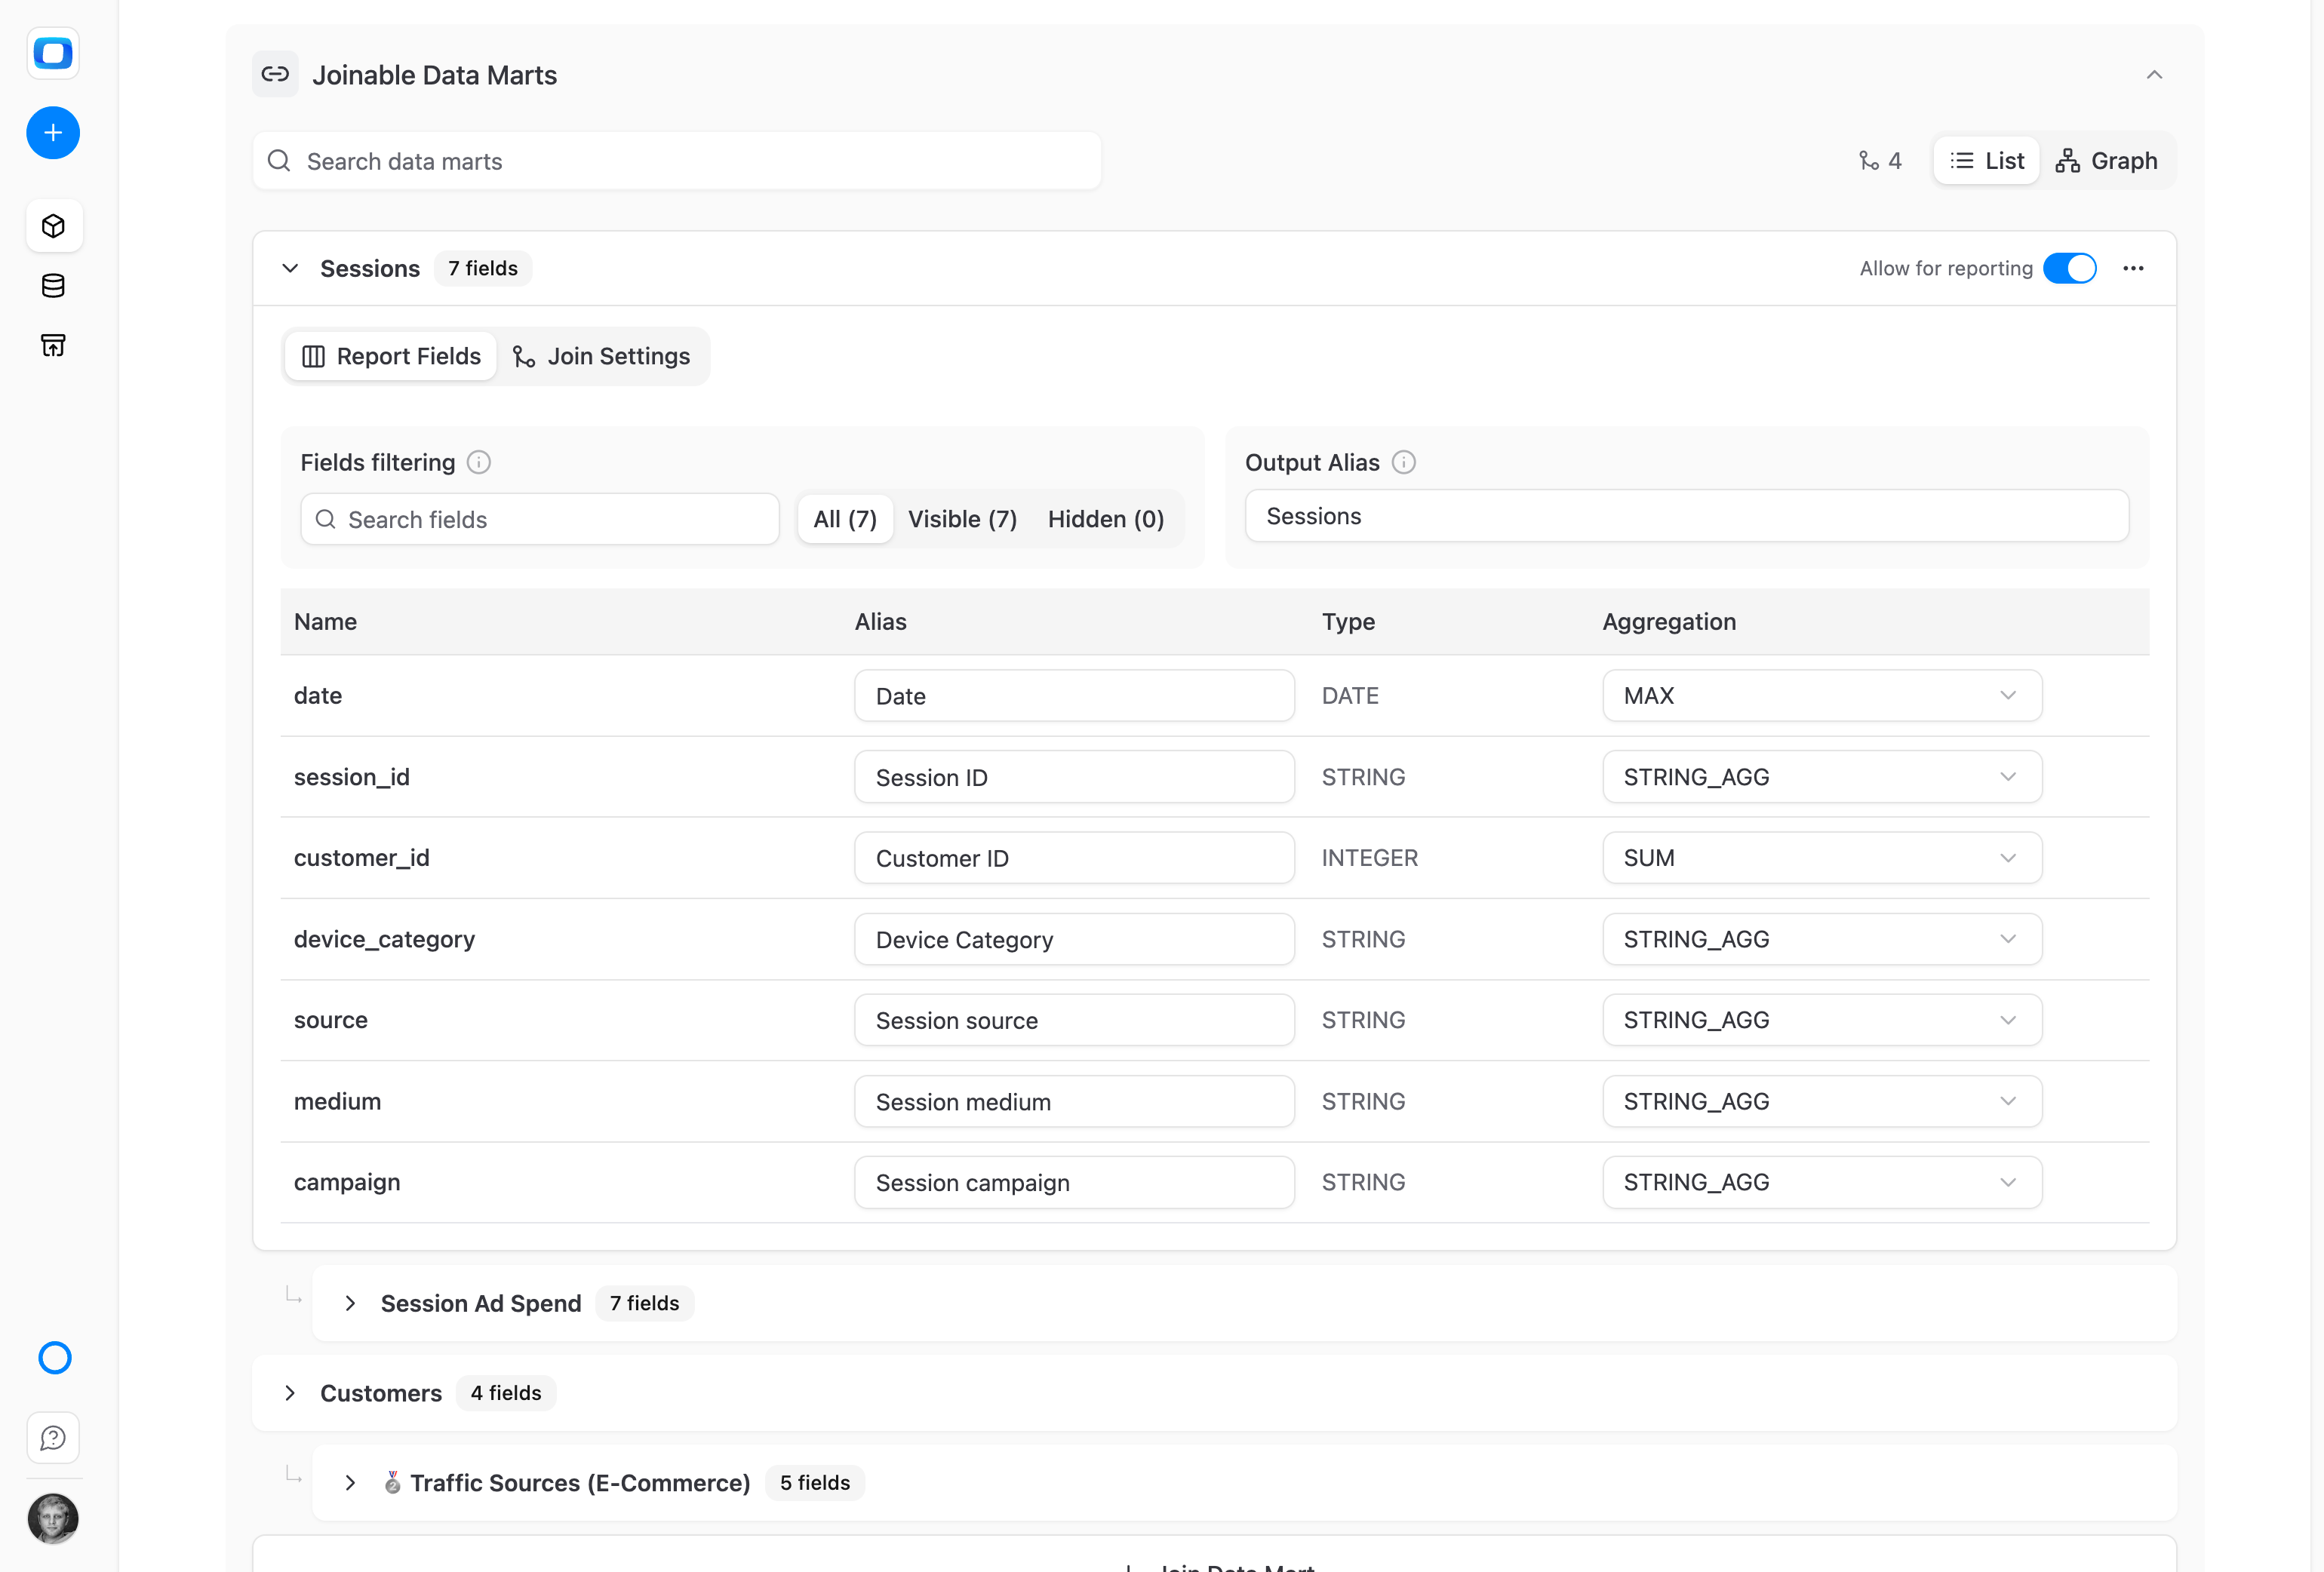Screen dimensions: 2324x1572
Task: Collapse the Joinable Data Marts section
Action: [2154, 75]
